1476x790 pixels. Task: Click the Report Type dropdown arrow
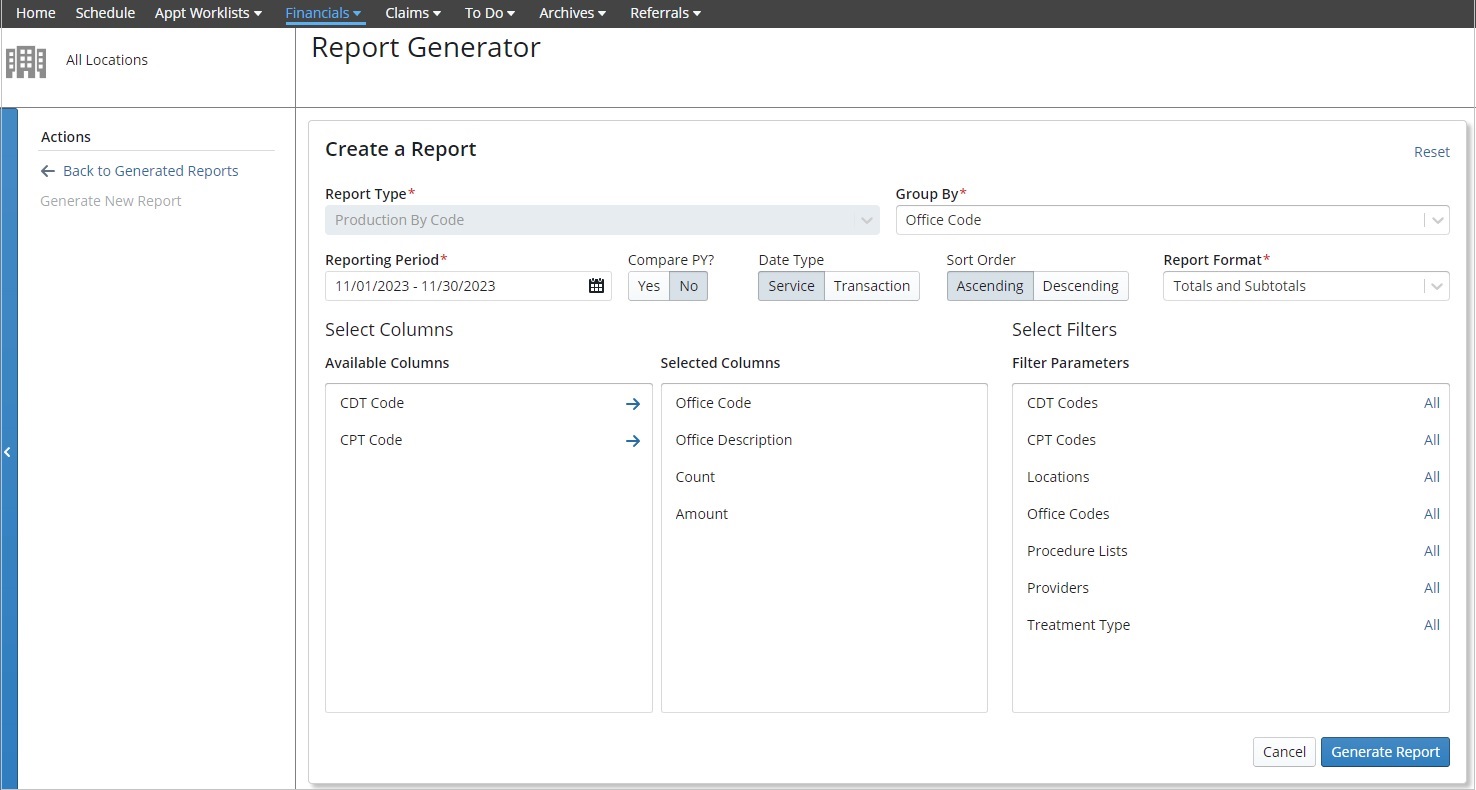pos(866,220)
